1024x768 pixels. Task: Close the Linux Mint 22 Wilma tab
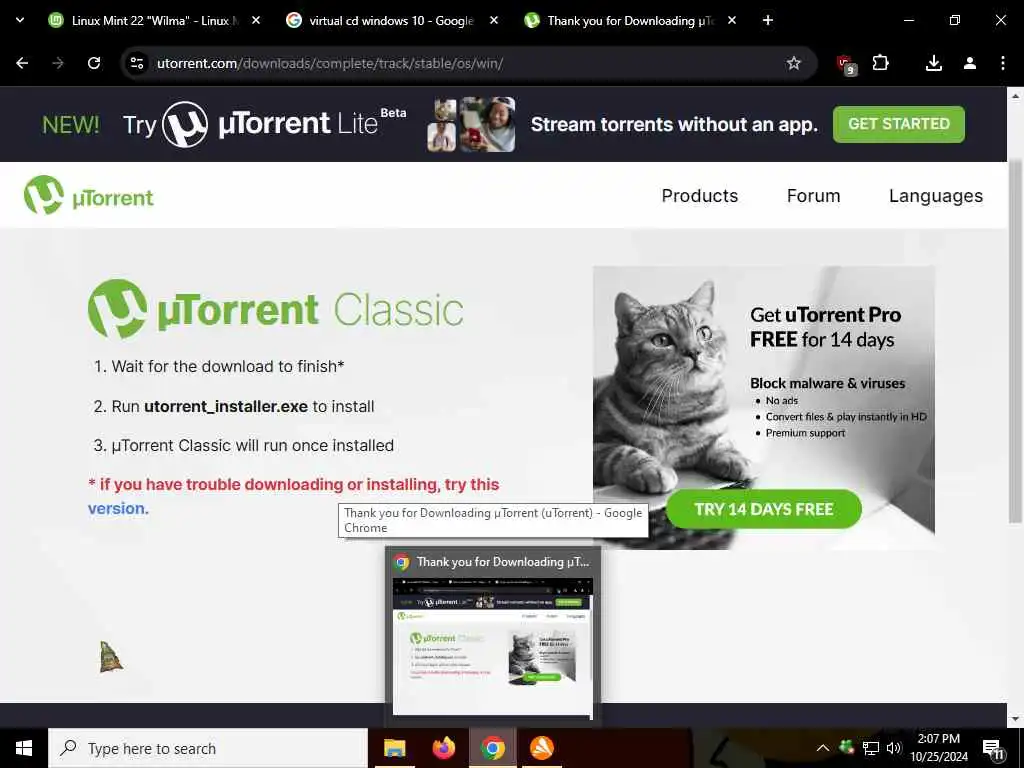click(256, 20)
